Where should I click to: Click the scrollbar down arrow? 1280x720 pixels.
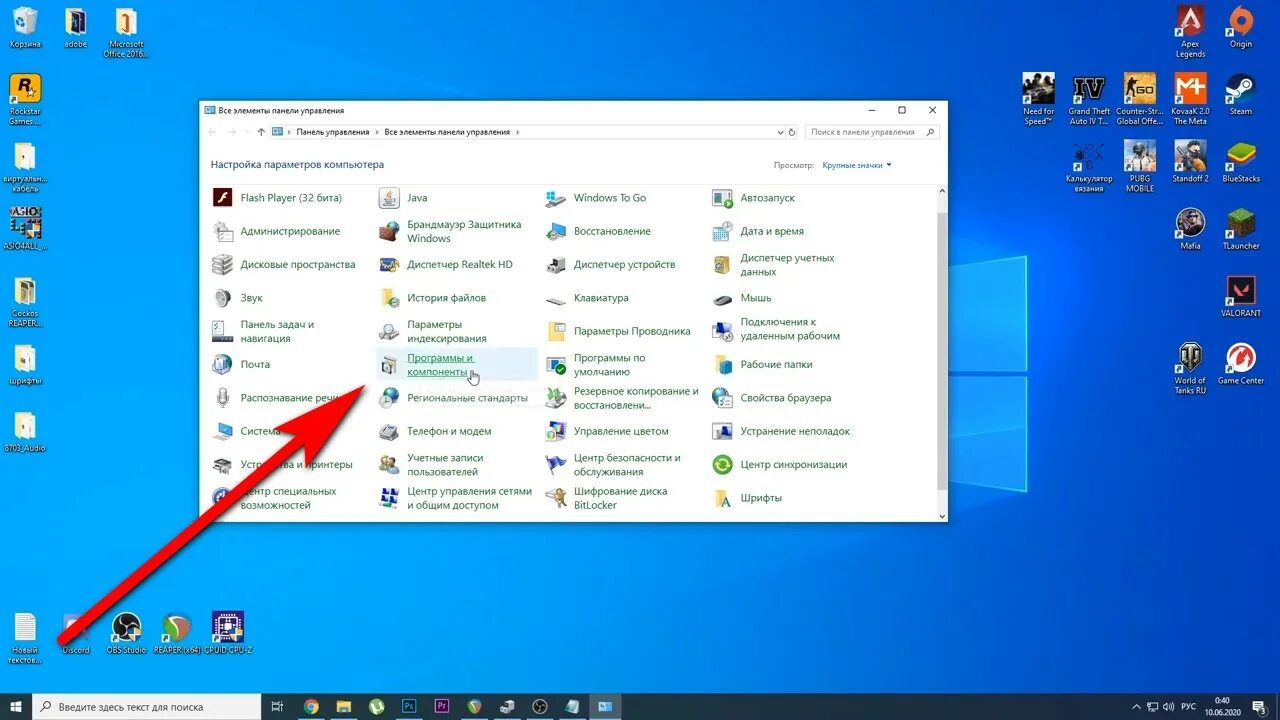click(942, 516)
